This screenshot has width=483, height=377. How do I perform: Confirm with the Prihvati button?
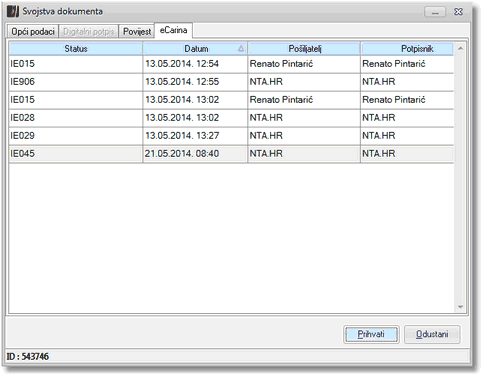click(x=371, y=334)
